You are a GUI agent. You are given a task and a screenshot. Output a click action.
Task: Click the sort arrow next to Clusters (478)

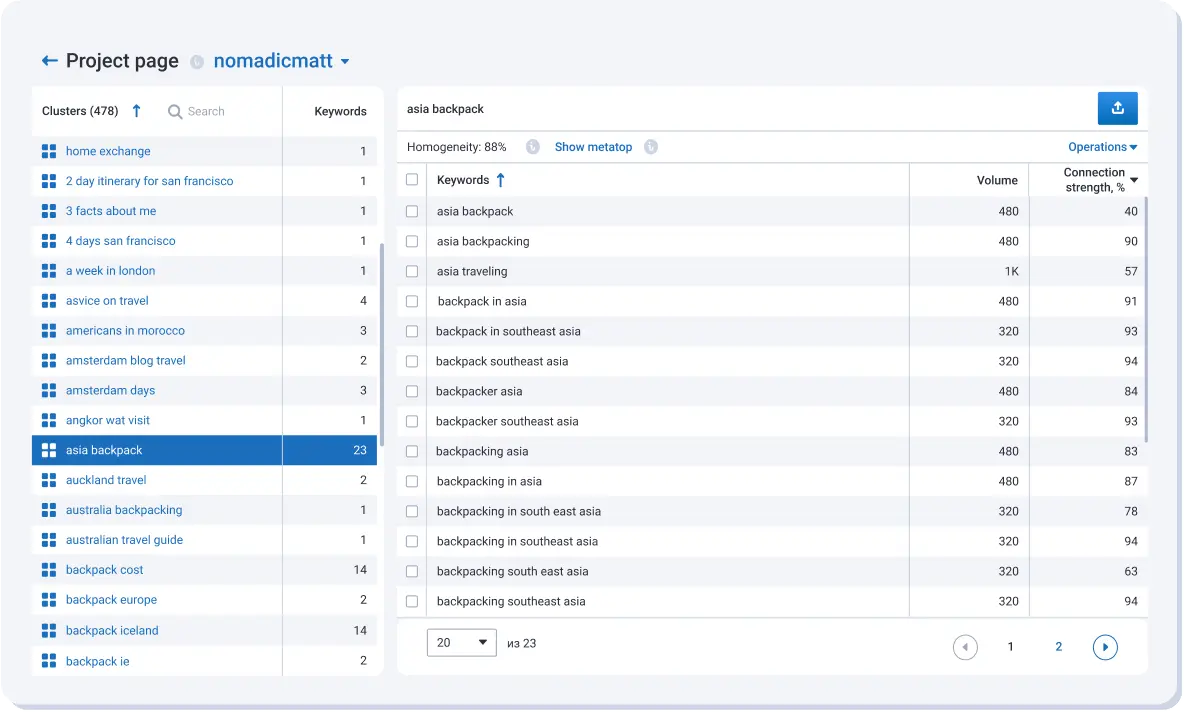point(137,111)
